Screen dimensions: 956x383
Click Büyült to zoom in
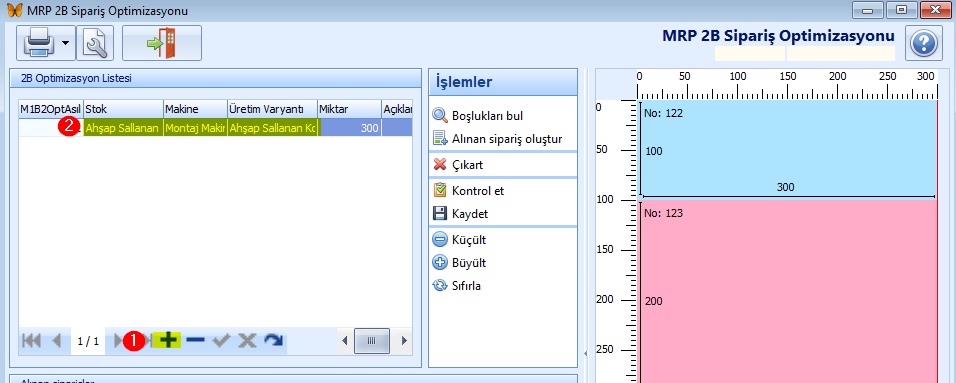[x=459, y=263]
